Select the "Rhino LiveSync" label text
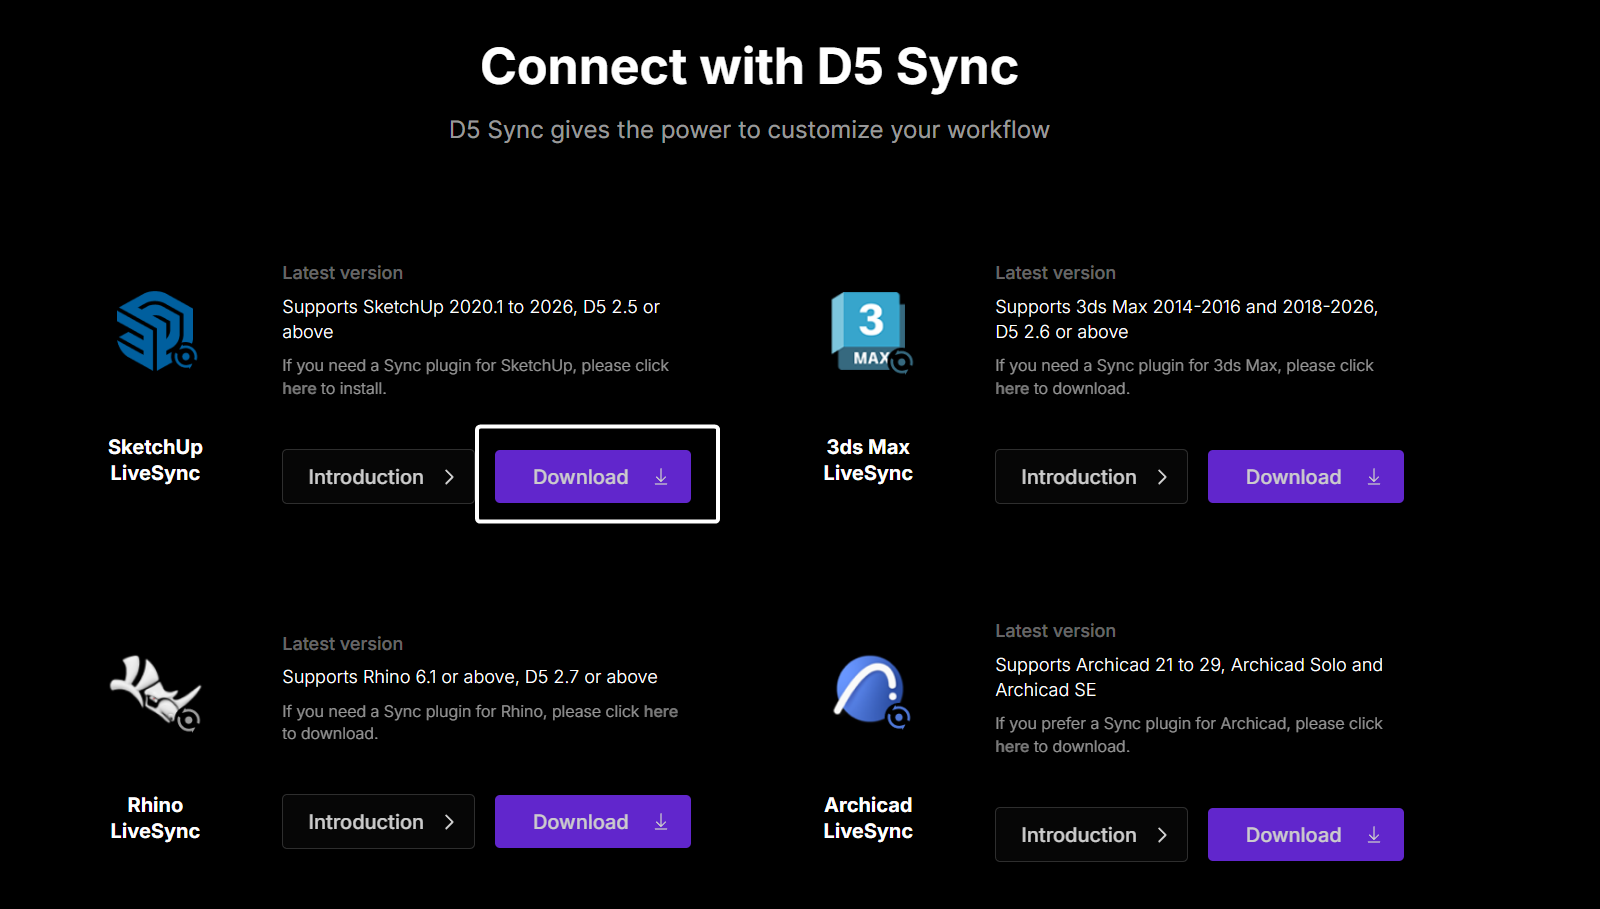 [x=155, y=818]
